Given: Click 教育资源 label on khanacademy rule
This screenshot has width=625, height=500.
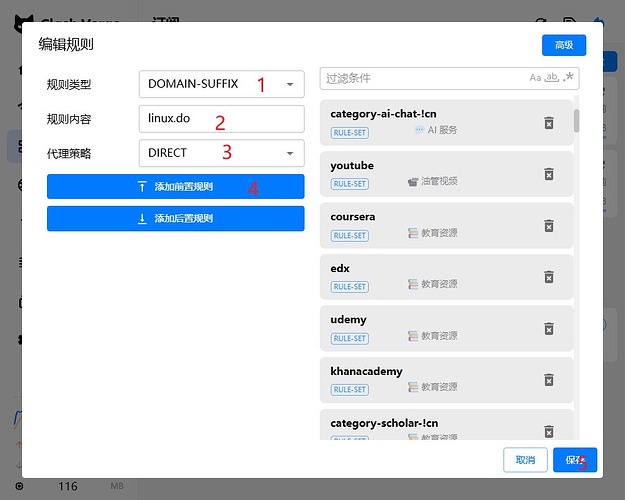Looking at the screenshot, I should [x=432, y=387].
